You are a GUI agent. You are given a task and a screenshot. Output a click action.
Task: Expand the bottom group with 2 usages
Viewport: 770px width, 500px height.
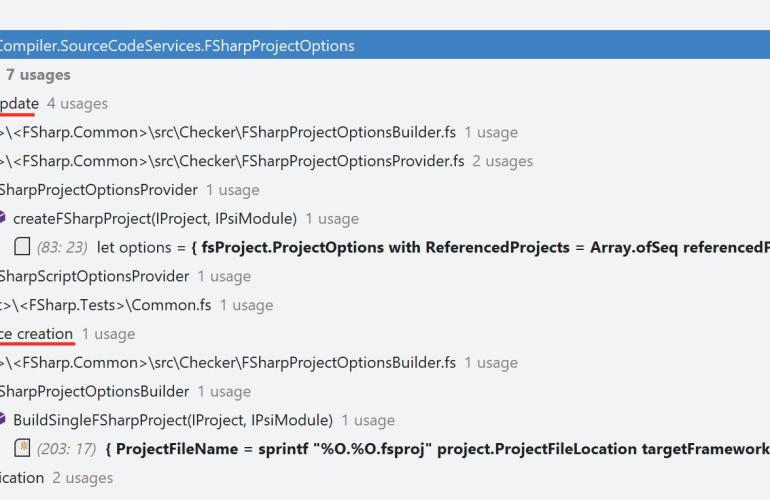[x=22, y=478]
